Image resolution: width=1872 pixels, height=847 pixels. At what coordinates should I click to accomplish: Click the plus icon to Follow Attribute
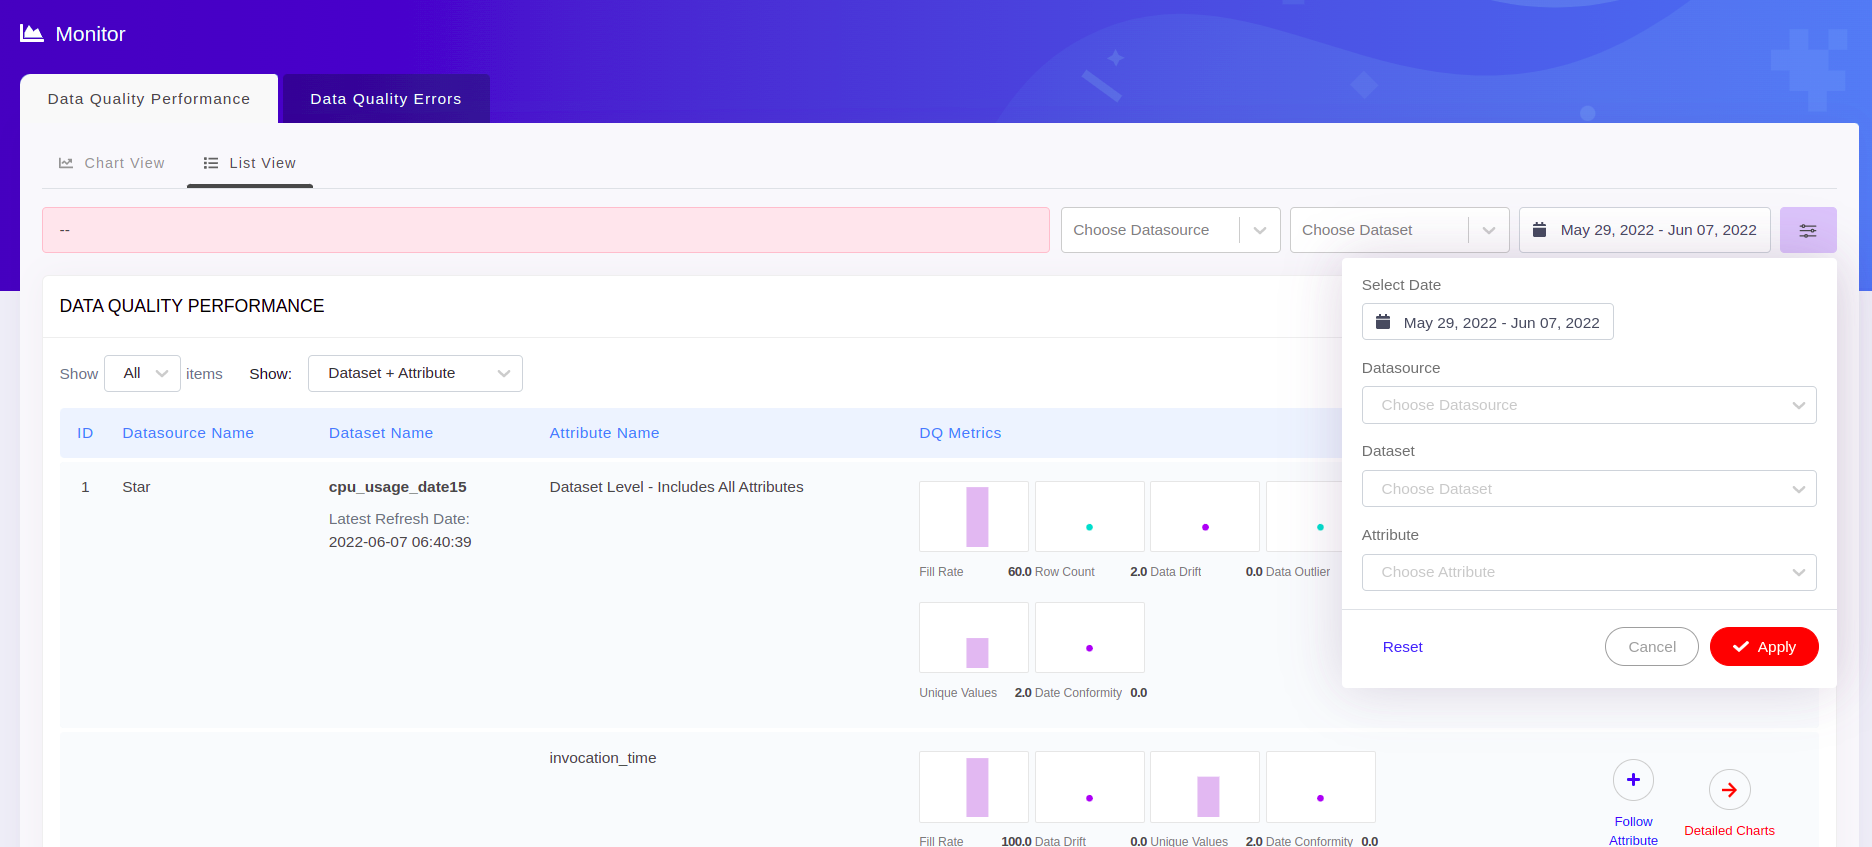(x=1632, y=780)
